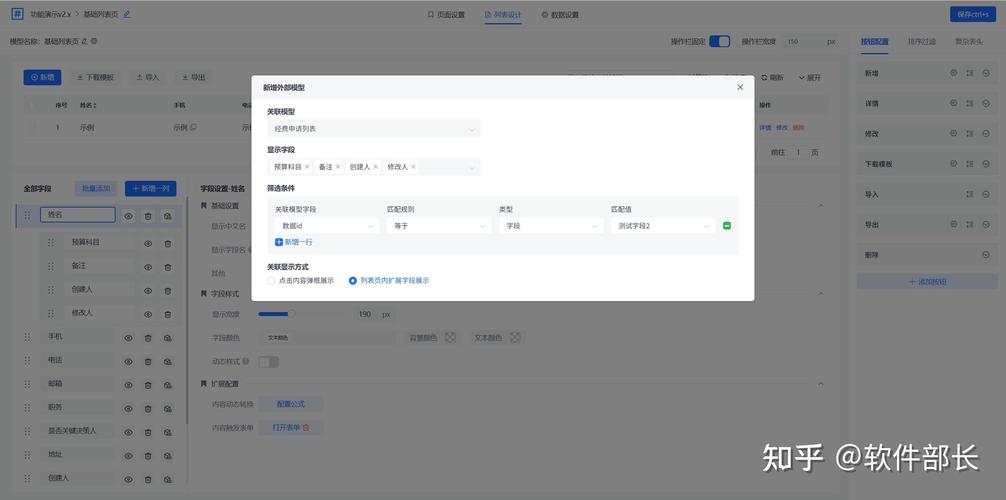The height and width of the screenshot is (500, 1006).
Task: Remove the 导出 button with minus-circle icon
Action: click(x=986, y=225)
